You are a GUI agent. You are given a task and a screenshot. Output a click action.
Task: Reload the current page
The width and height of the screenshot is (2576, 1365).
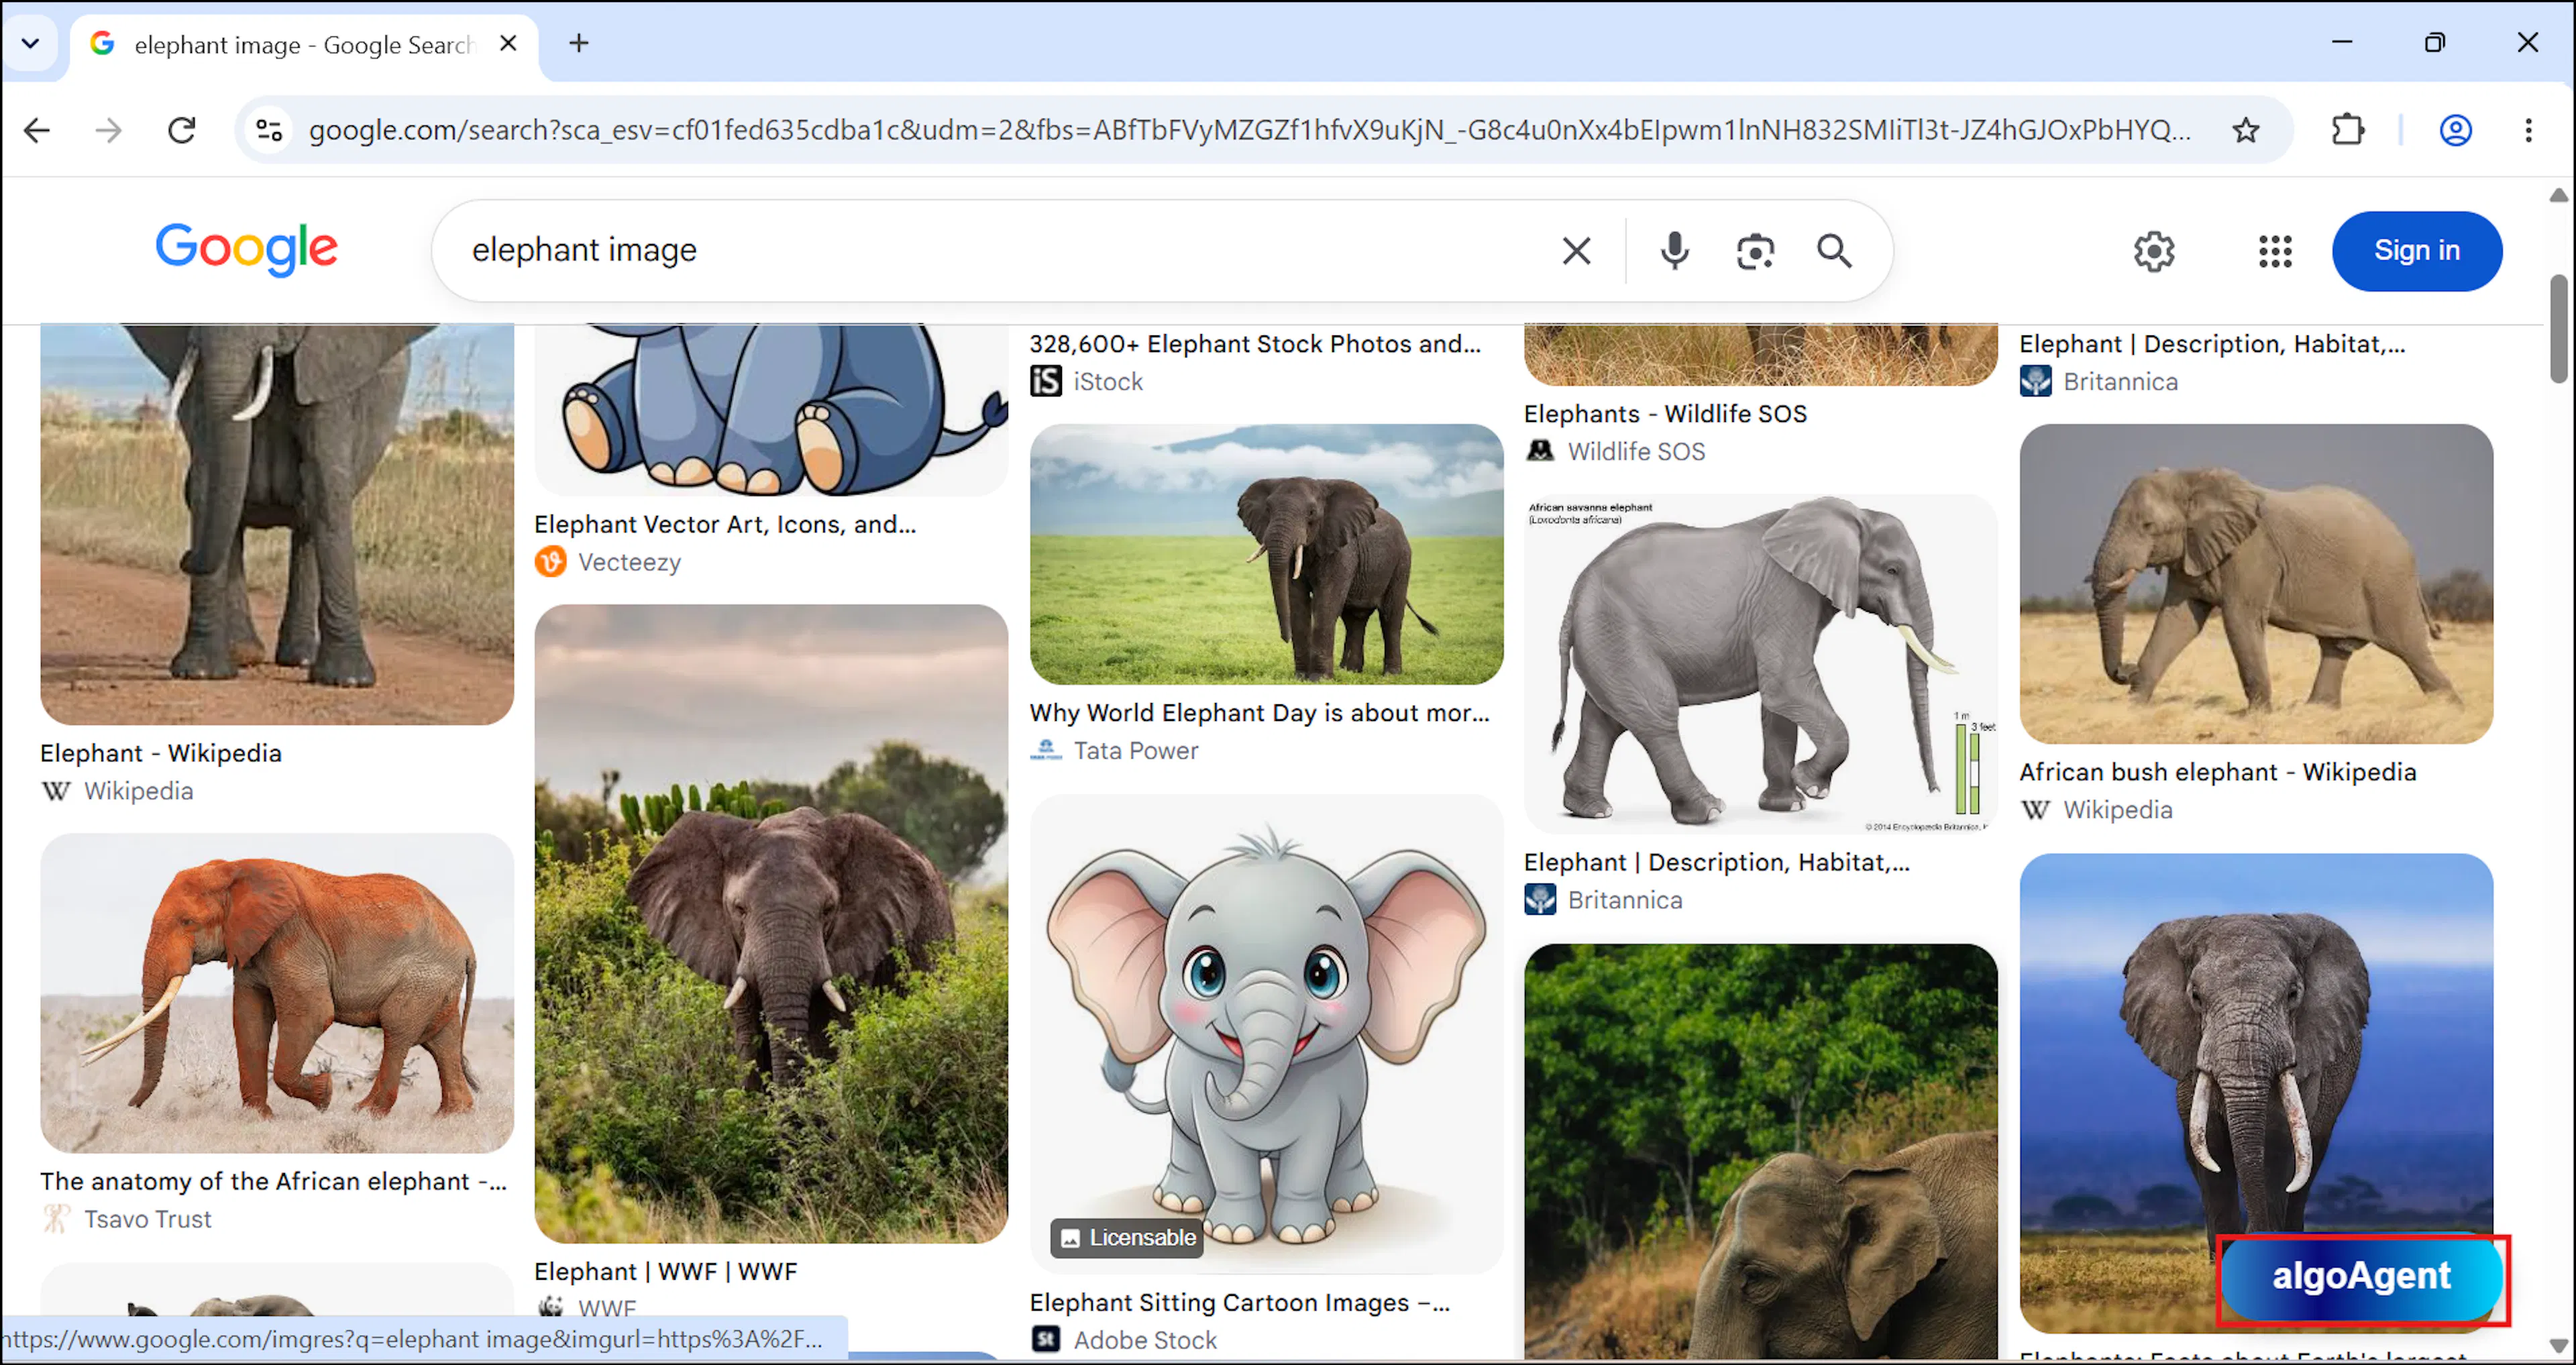[182, 130]
